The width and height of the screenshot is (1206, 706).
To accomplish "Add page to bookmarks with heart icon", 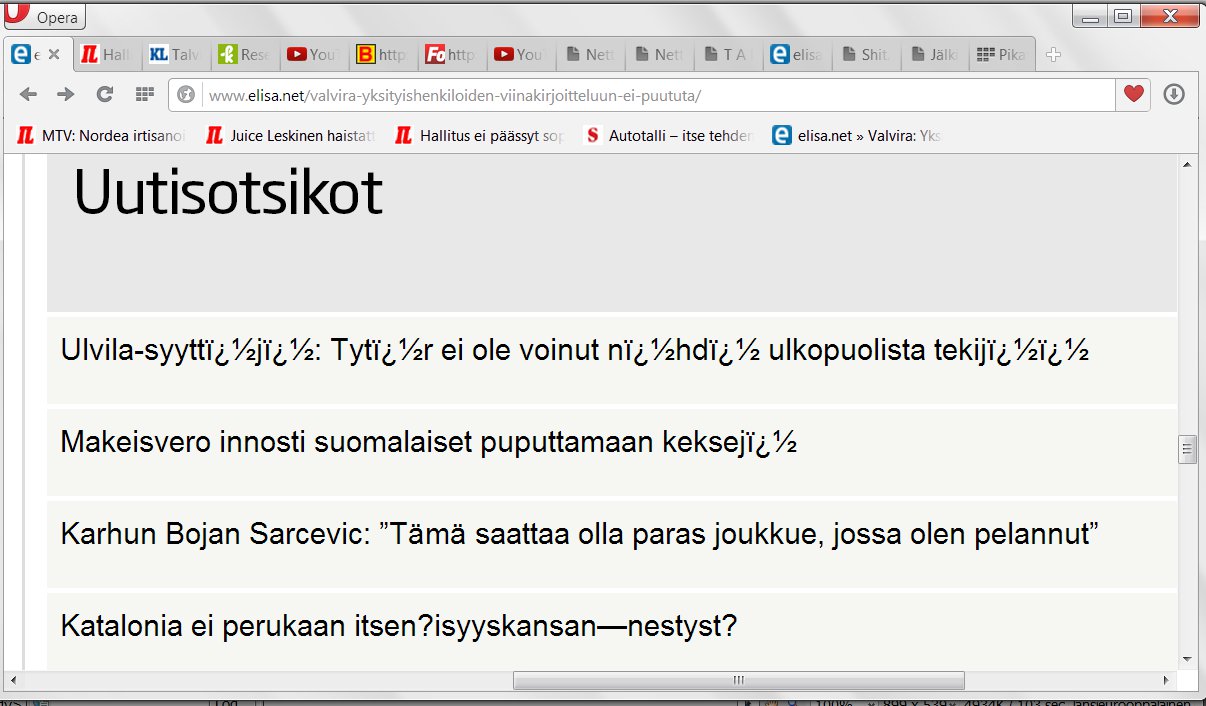I will pos(1132,94).
